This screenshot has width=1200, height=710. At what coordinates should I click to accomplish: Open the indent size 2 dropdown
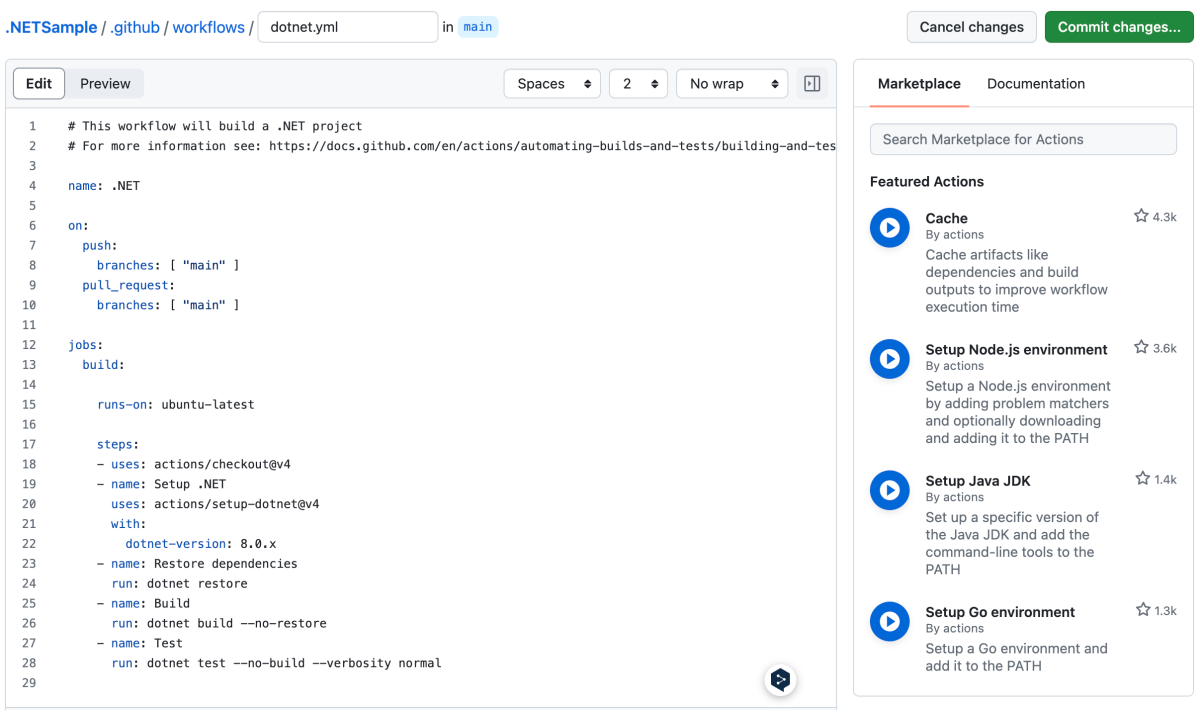638,84
